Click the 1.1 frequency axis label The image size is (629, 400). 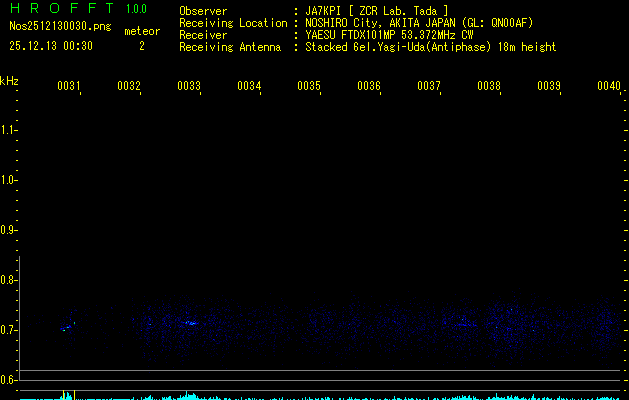9,130
